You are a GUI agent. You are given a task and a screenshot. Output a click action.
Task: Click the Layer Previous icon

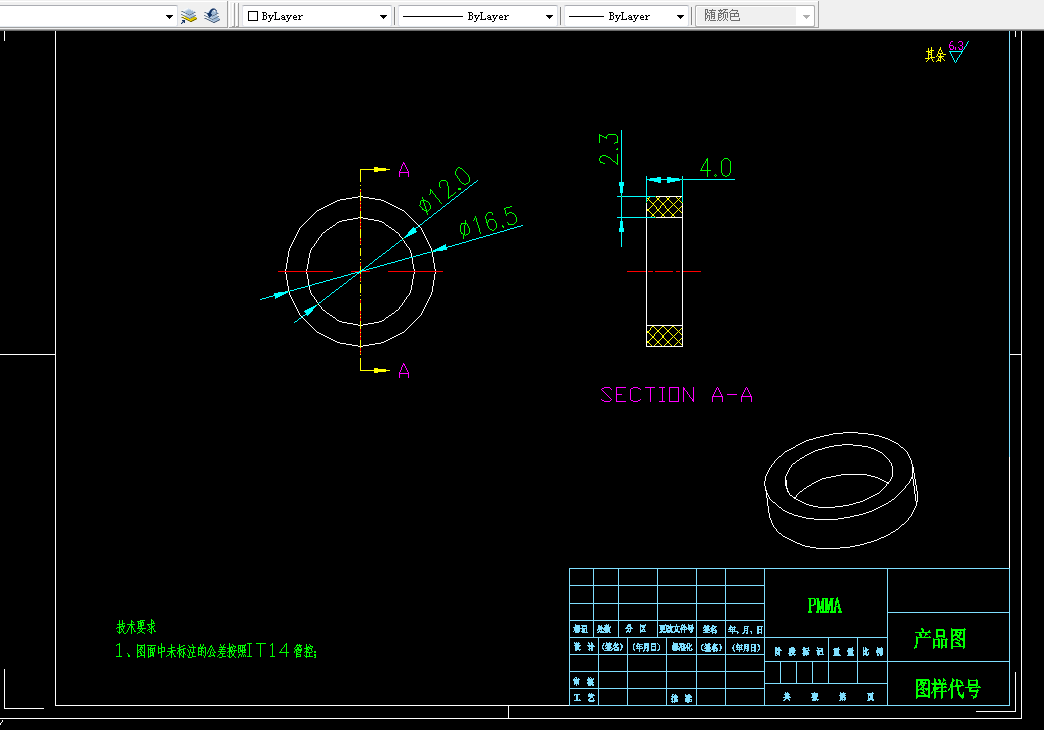click(x=212, y=16)
